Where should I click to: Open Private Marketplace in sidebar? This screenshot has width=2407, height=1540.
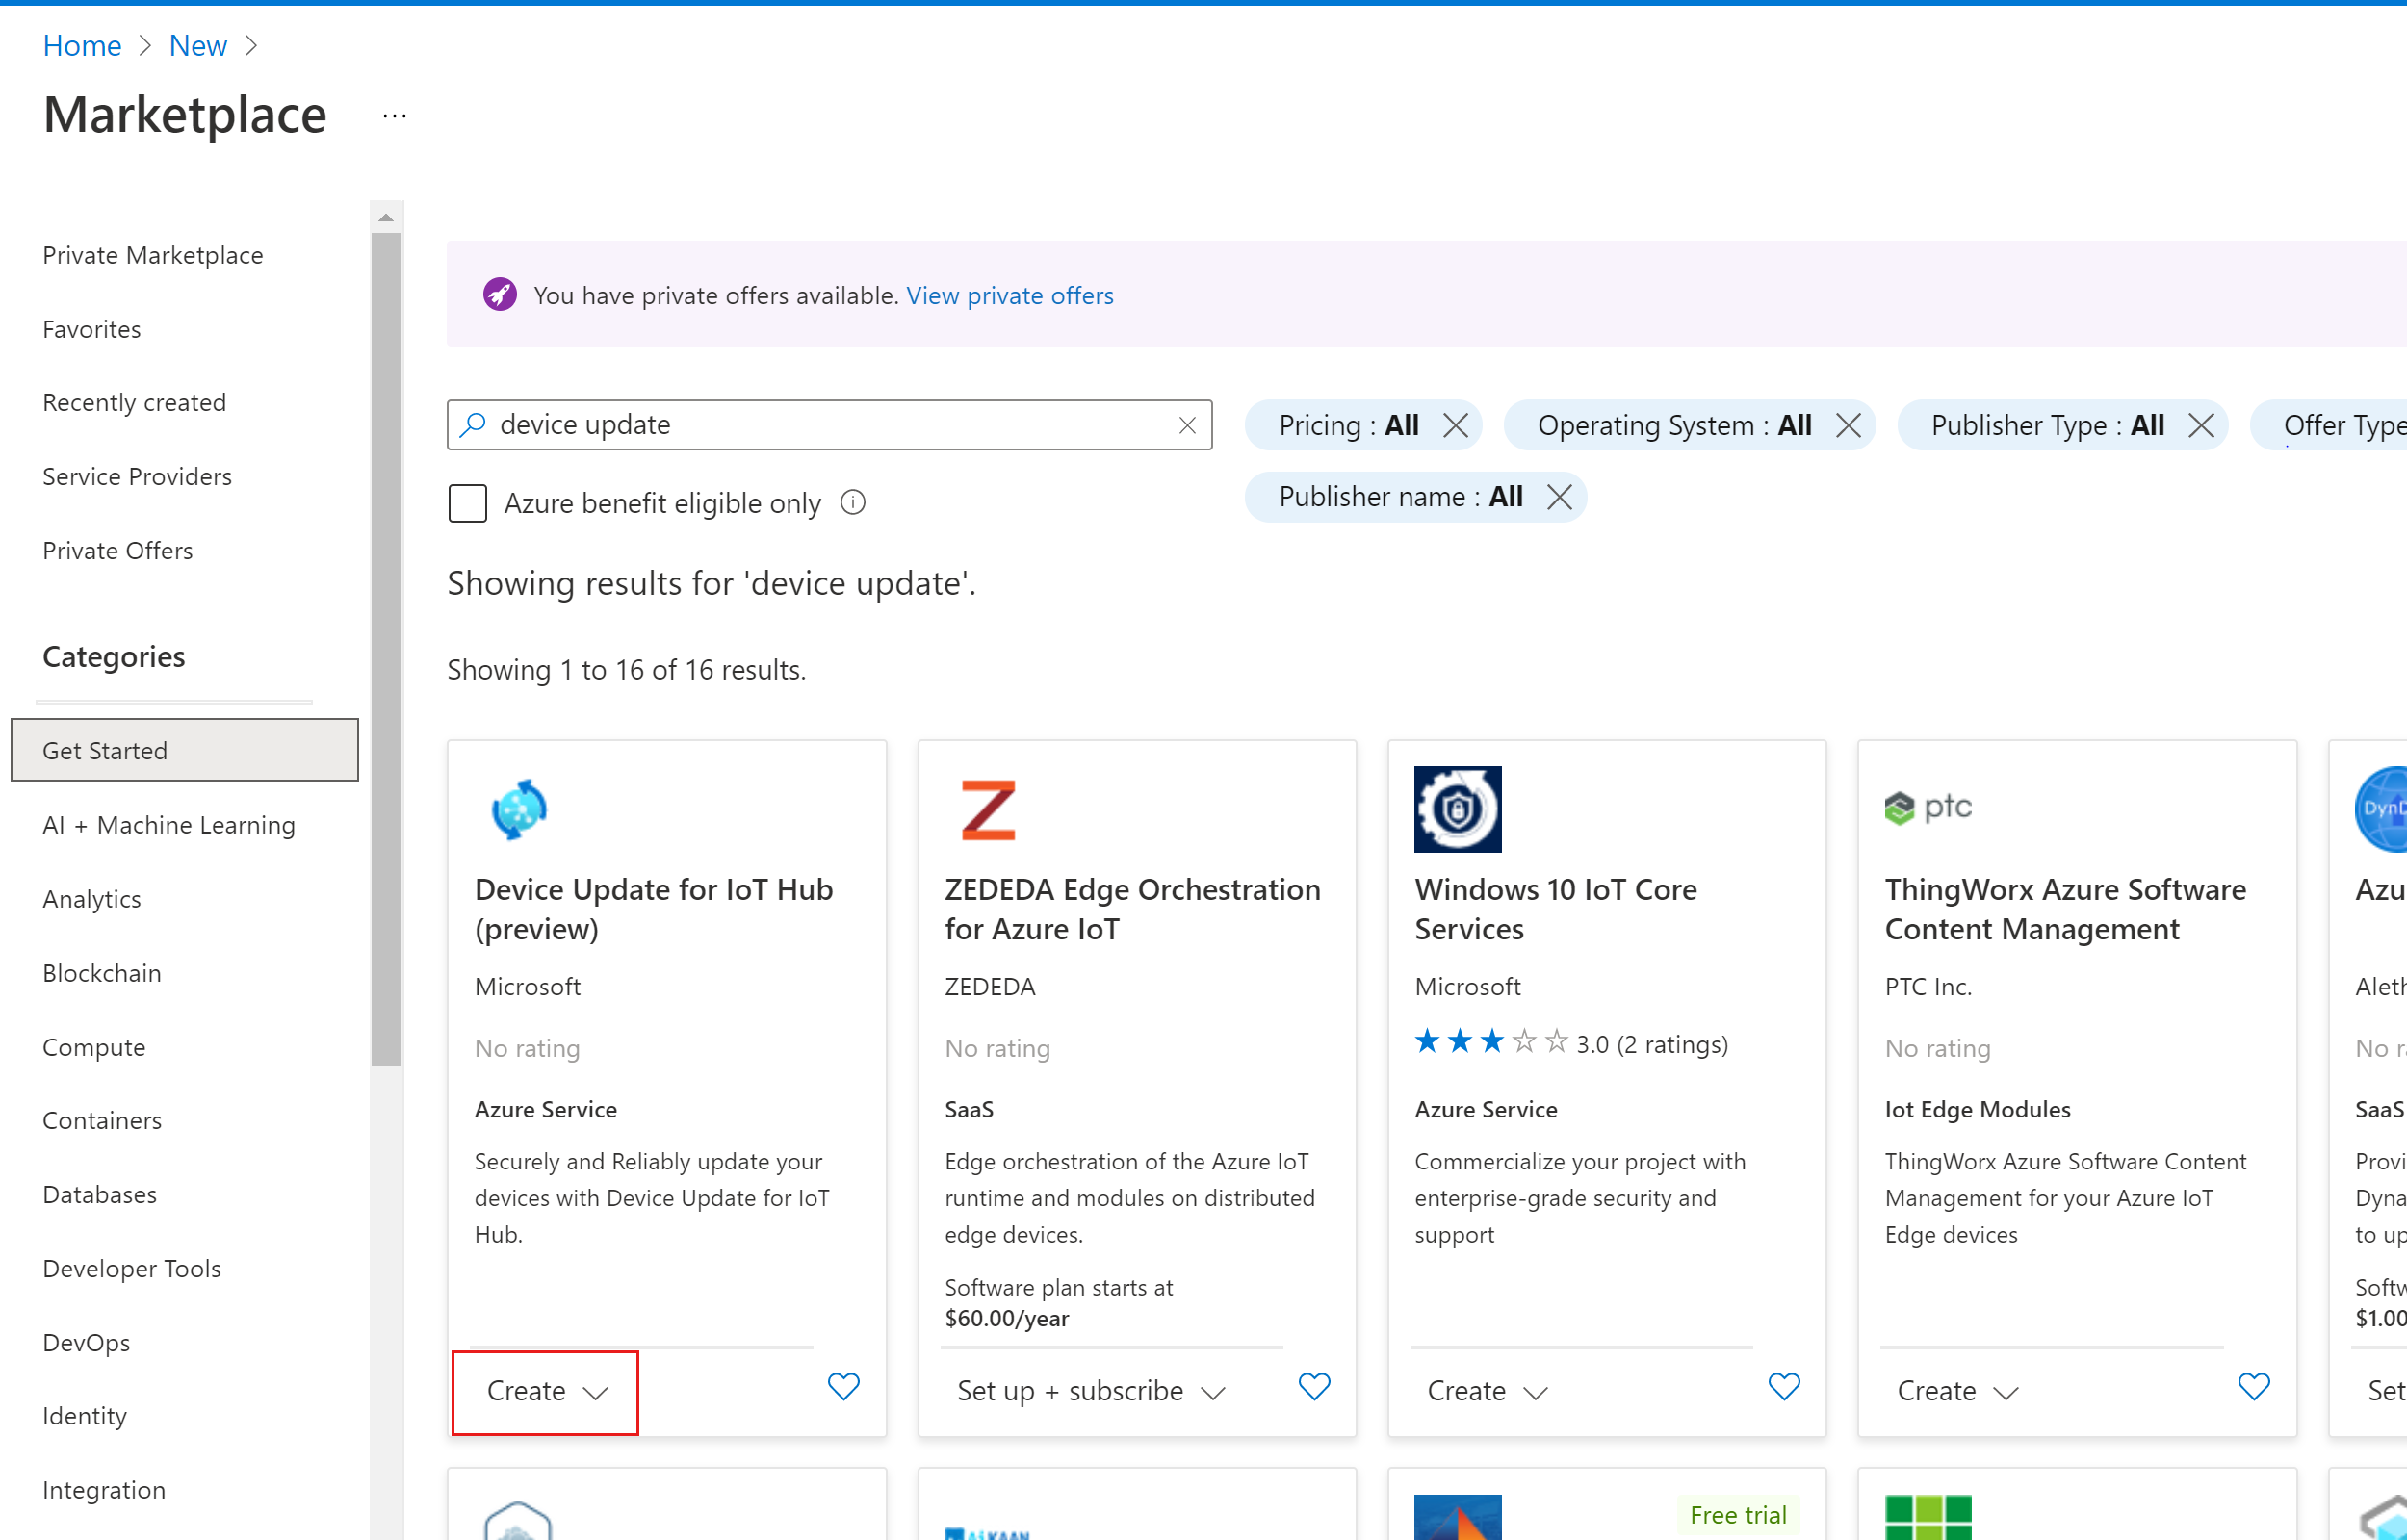click(x=153, y=255)
